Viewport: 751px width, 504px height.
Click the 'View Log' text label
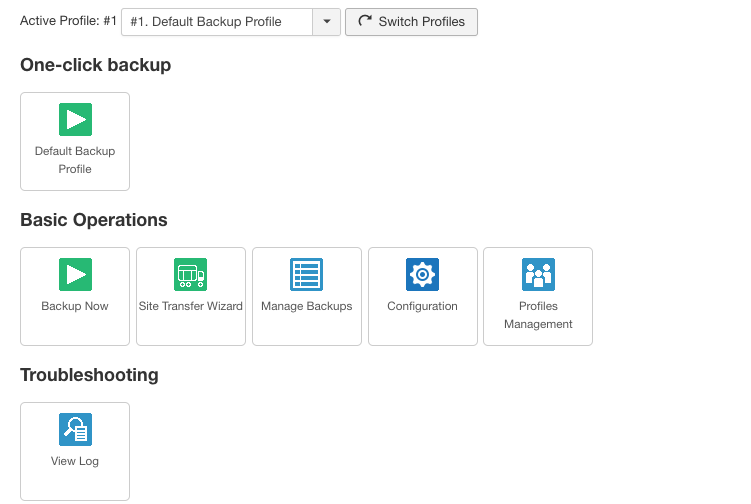pos(75,461)
